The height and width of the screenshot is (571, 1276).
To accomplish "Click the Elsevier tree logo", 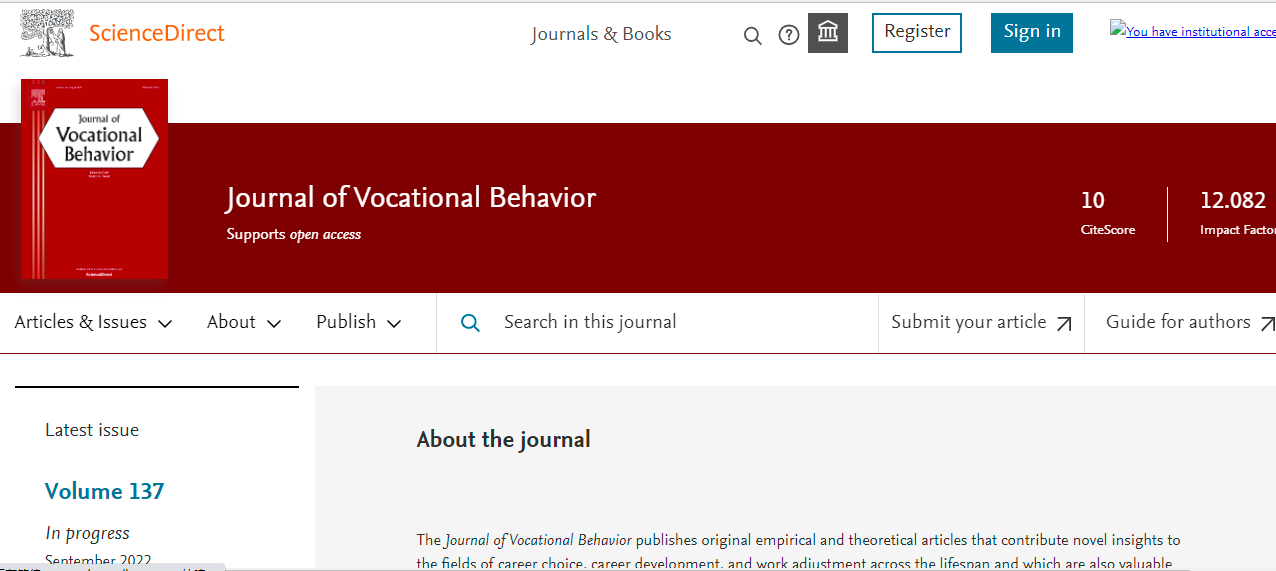I will [x=47, y=33].
